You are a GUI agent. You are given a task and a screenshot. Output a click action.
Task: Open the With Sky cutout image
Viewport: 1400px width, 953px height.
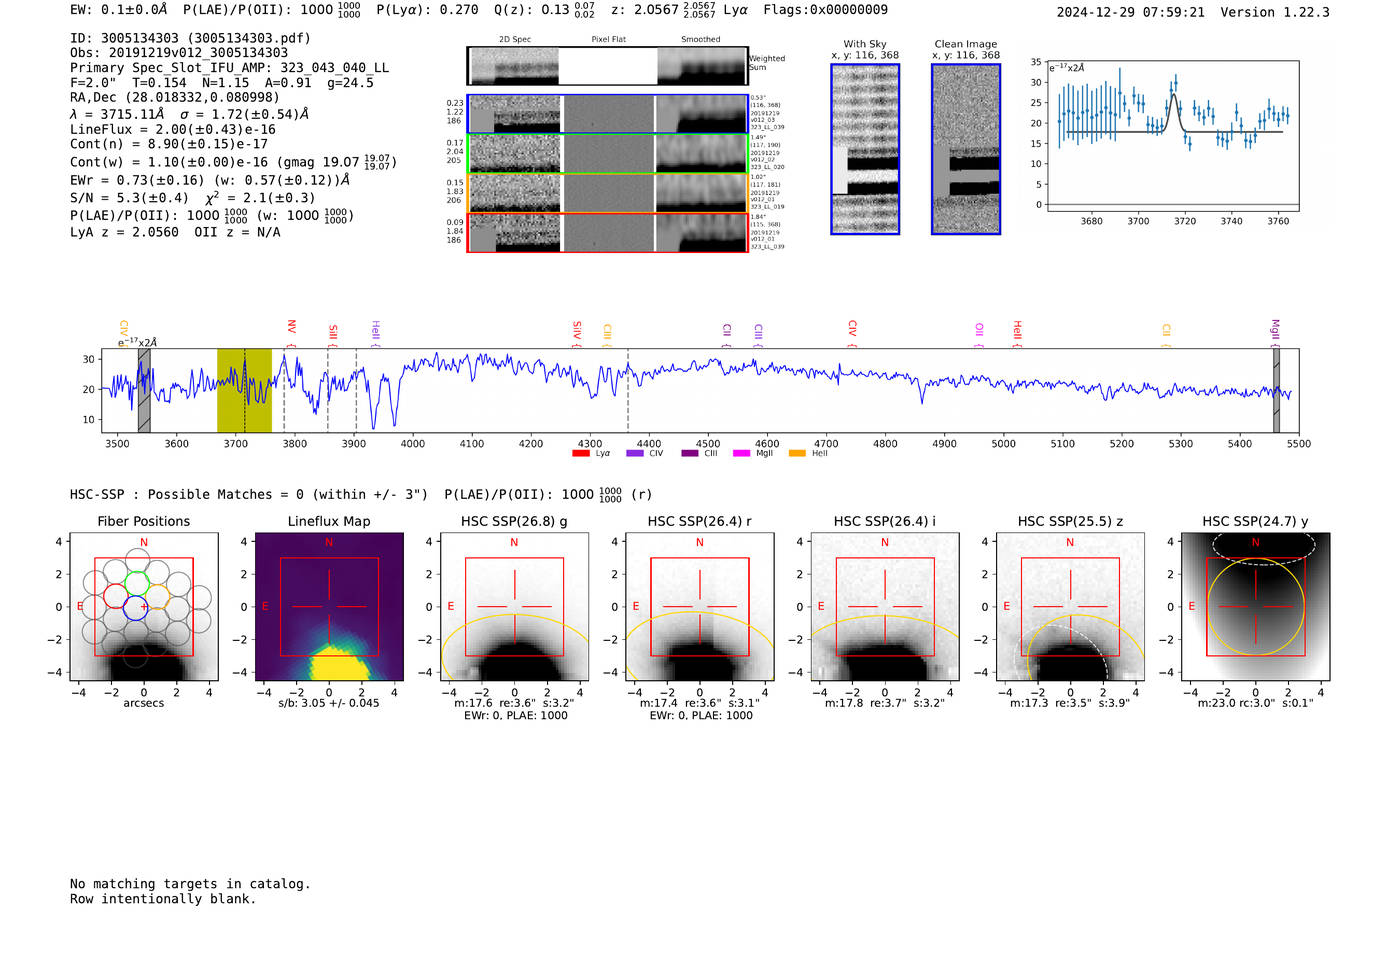click(x=865, y=149)
